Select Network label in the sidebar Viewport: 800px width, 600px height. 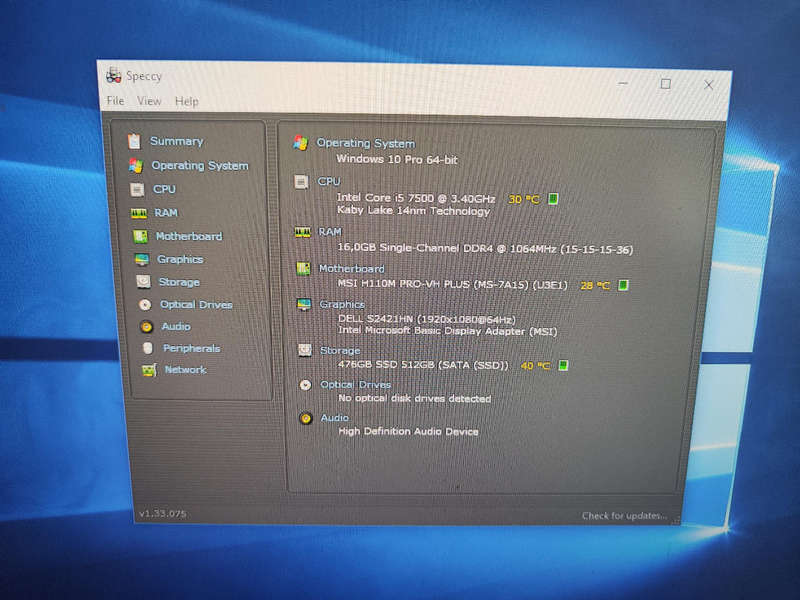[x=186, y=370]
